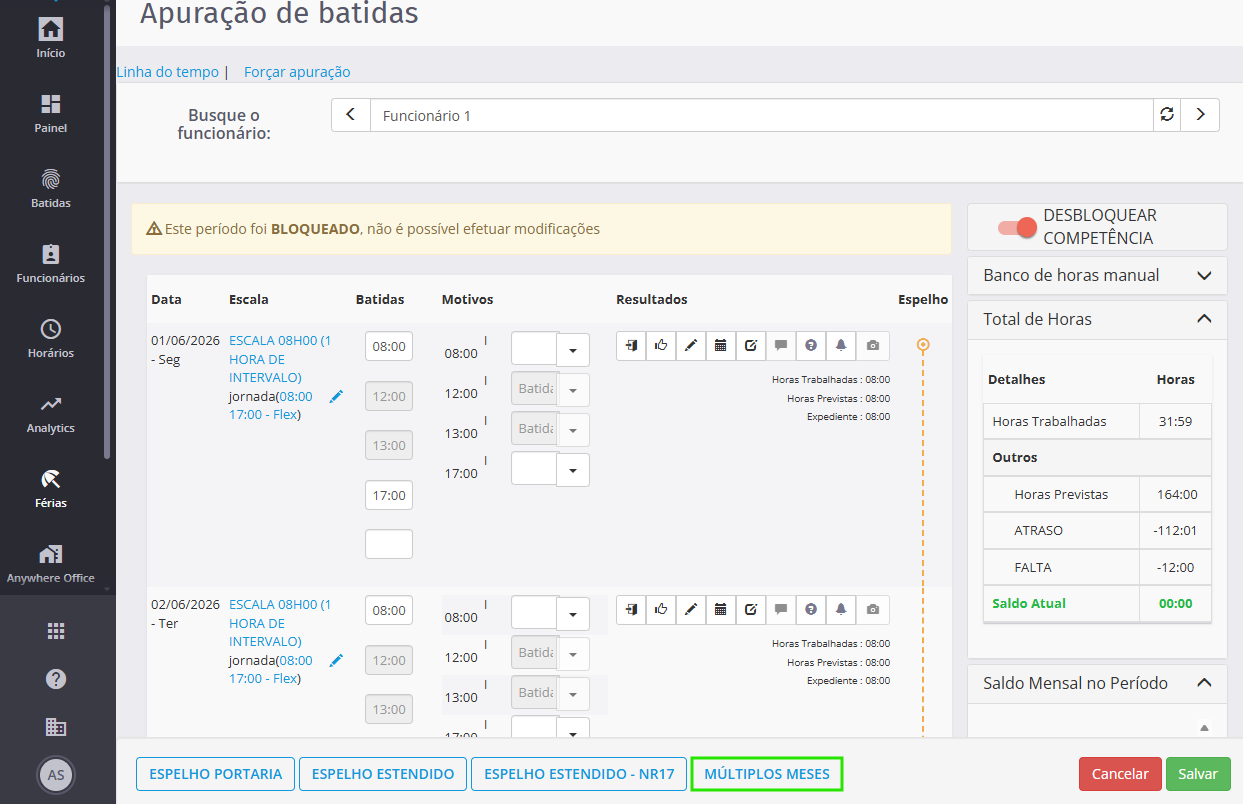Open the 12:00 motivo dropdown for 01/06/2026
Image resolution: width=1243 pixels, height=804 pixels.
(x=573, y=390)
